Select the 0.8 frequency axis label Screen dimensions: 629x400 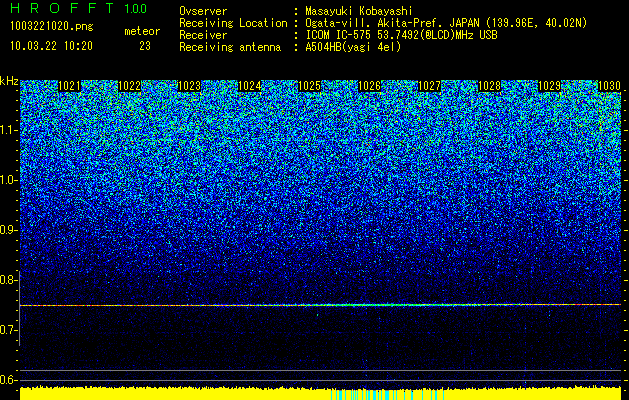[7, 280]
